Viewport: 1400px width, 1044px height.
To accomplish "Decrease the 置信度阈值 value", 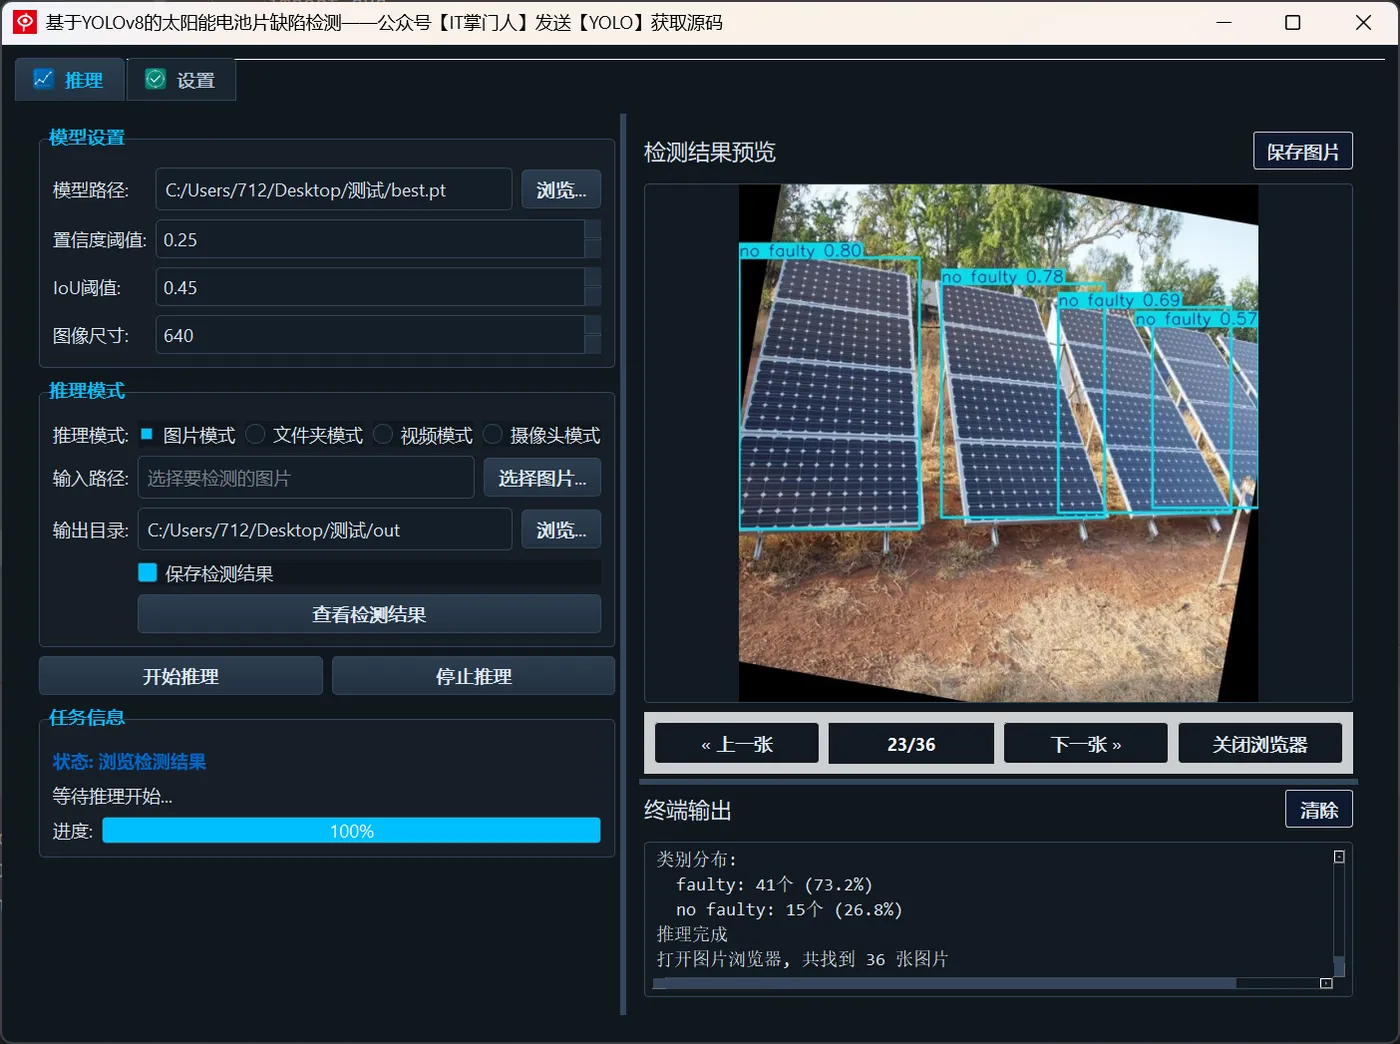I will pos(593,249).
